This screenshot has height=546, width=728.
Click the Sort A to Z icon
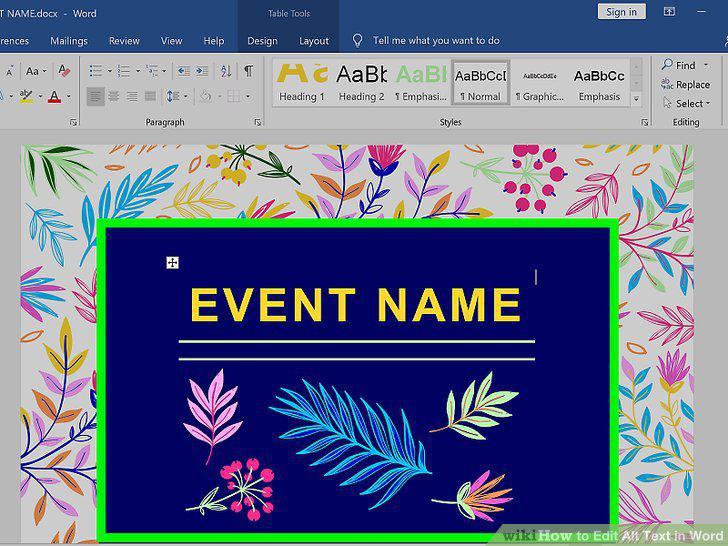(226, 71)
